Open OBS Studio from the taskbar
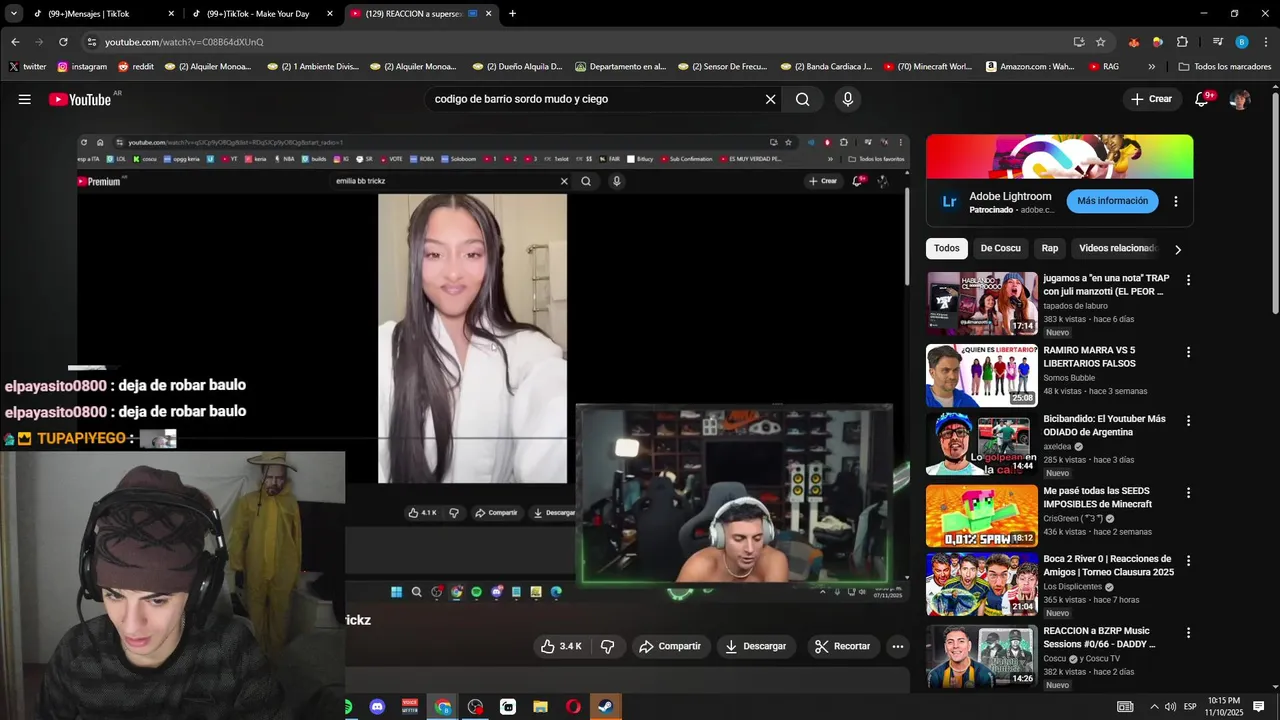Image resolution: width=1280 pixels, height=720 pixels. (x=475, y=707)
